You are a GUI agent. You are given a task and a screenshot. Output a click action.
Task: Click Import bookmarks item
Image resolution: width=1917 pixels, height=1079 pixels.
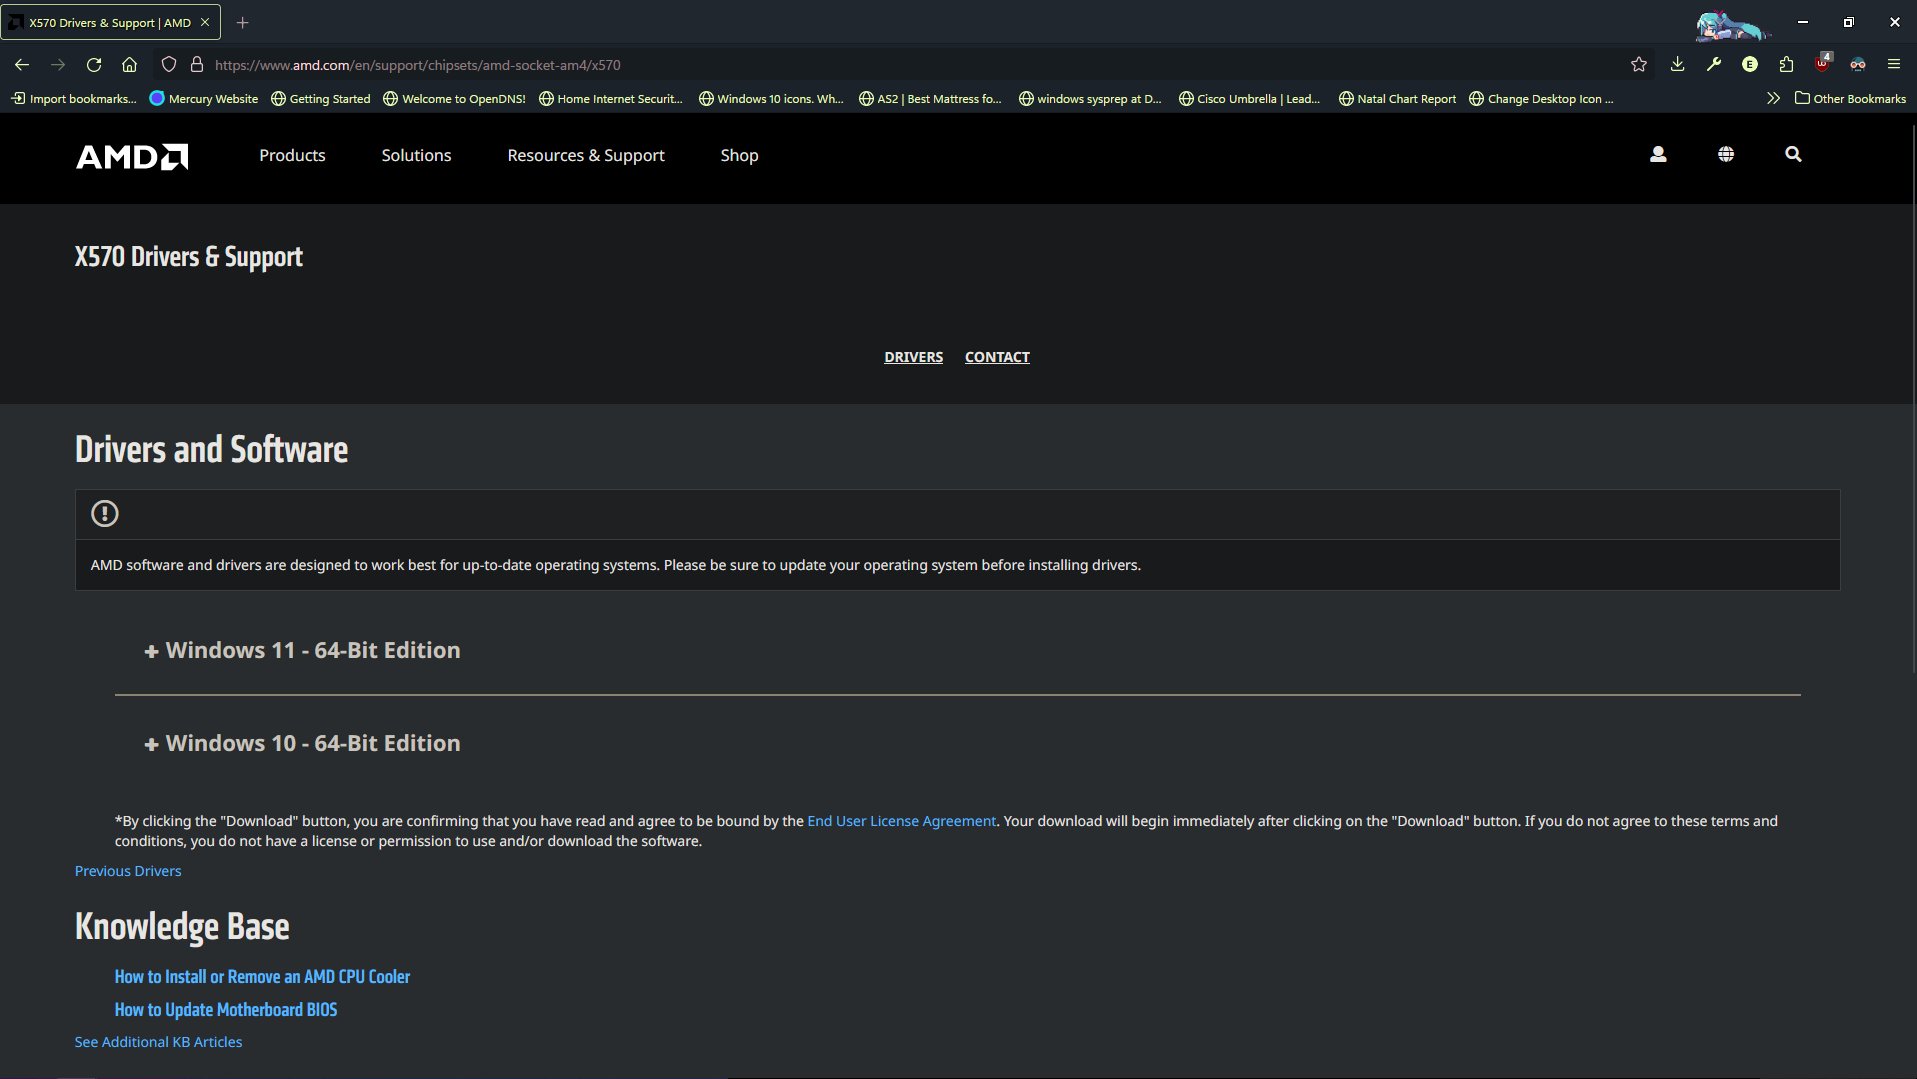[74, 98]
